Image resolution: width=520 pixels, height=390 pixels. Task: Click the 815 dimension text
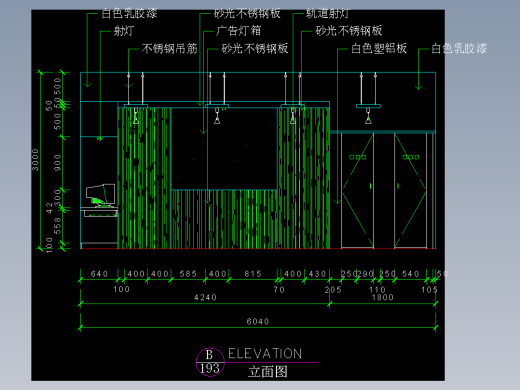click(253, 274)
